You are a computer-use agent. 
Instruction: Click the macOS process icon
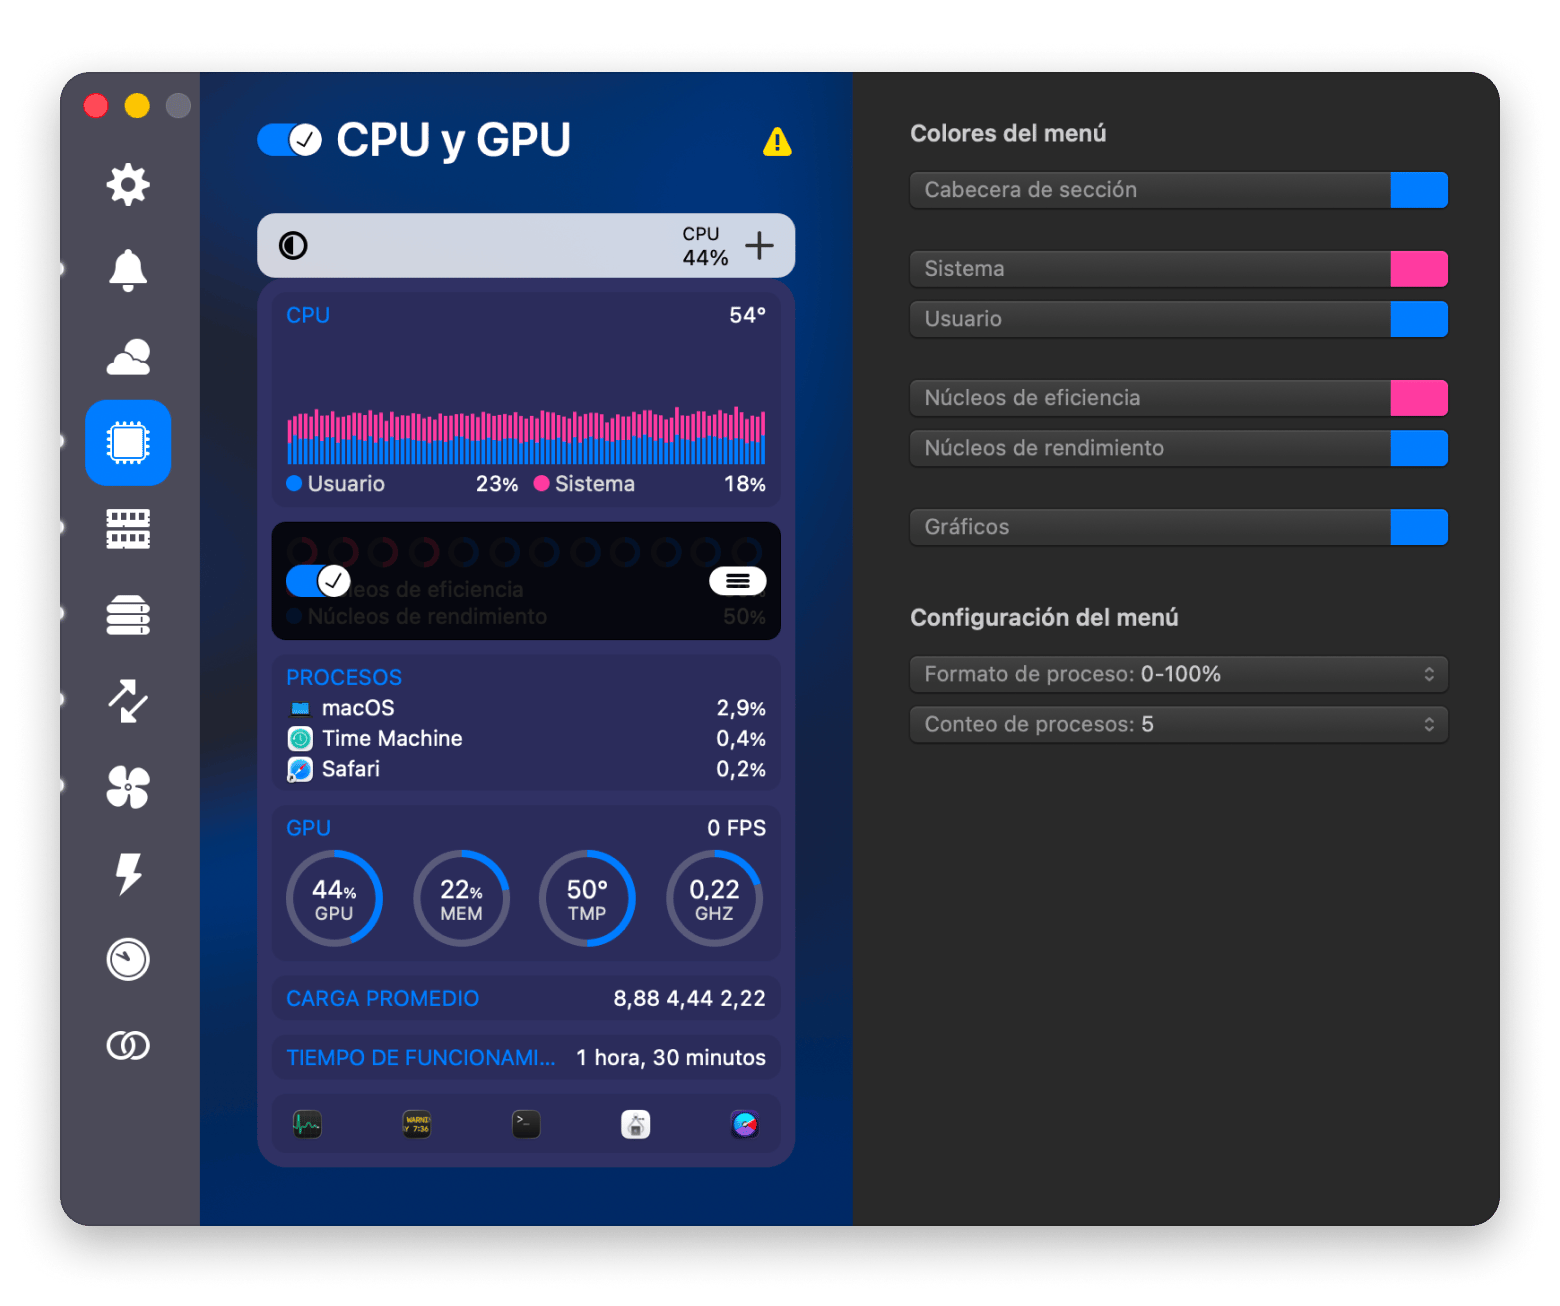click(300, 708)
